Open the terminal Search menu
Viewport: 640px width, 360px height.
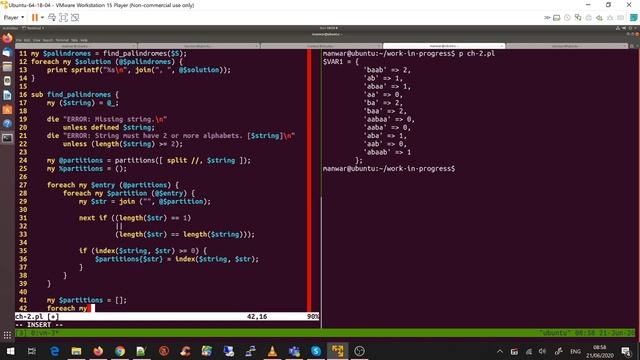[x=48, y=40]
